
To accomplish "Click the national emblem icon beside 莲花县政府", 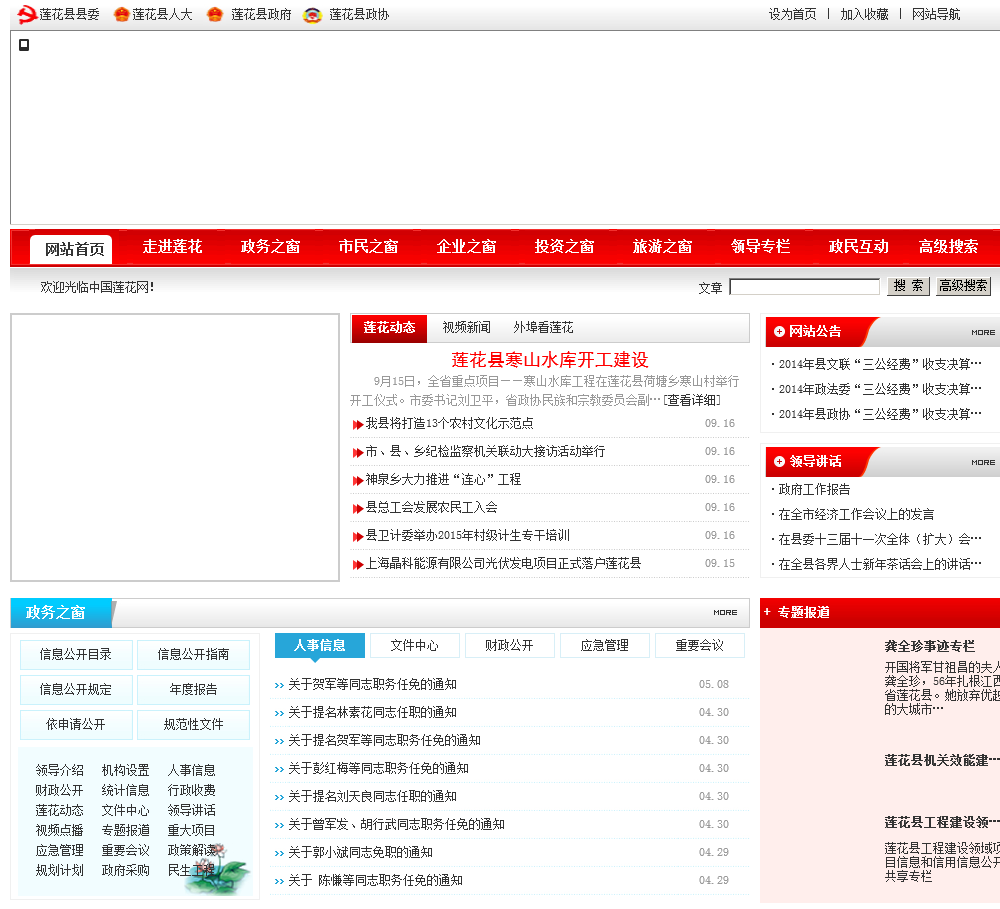I will pos(215,14).
